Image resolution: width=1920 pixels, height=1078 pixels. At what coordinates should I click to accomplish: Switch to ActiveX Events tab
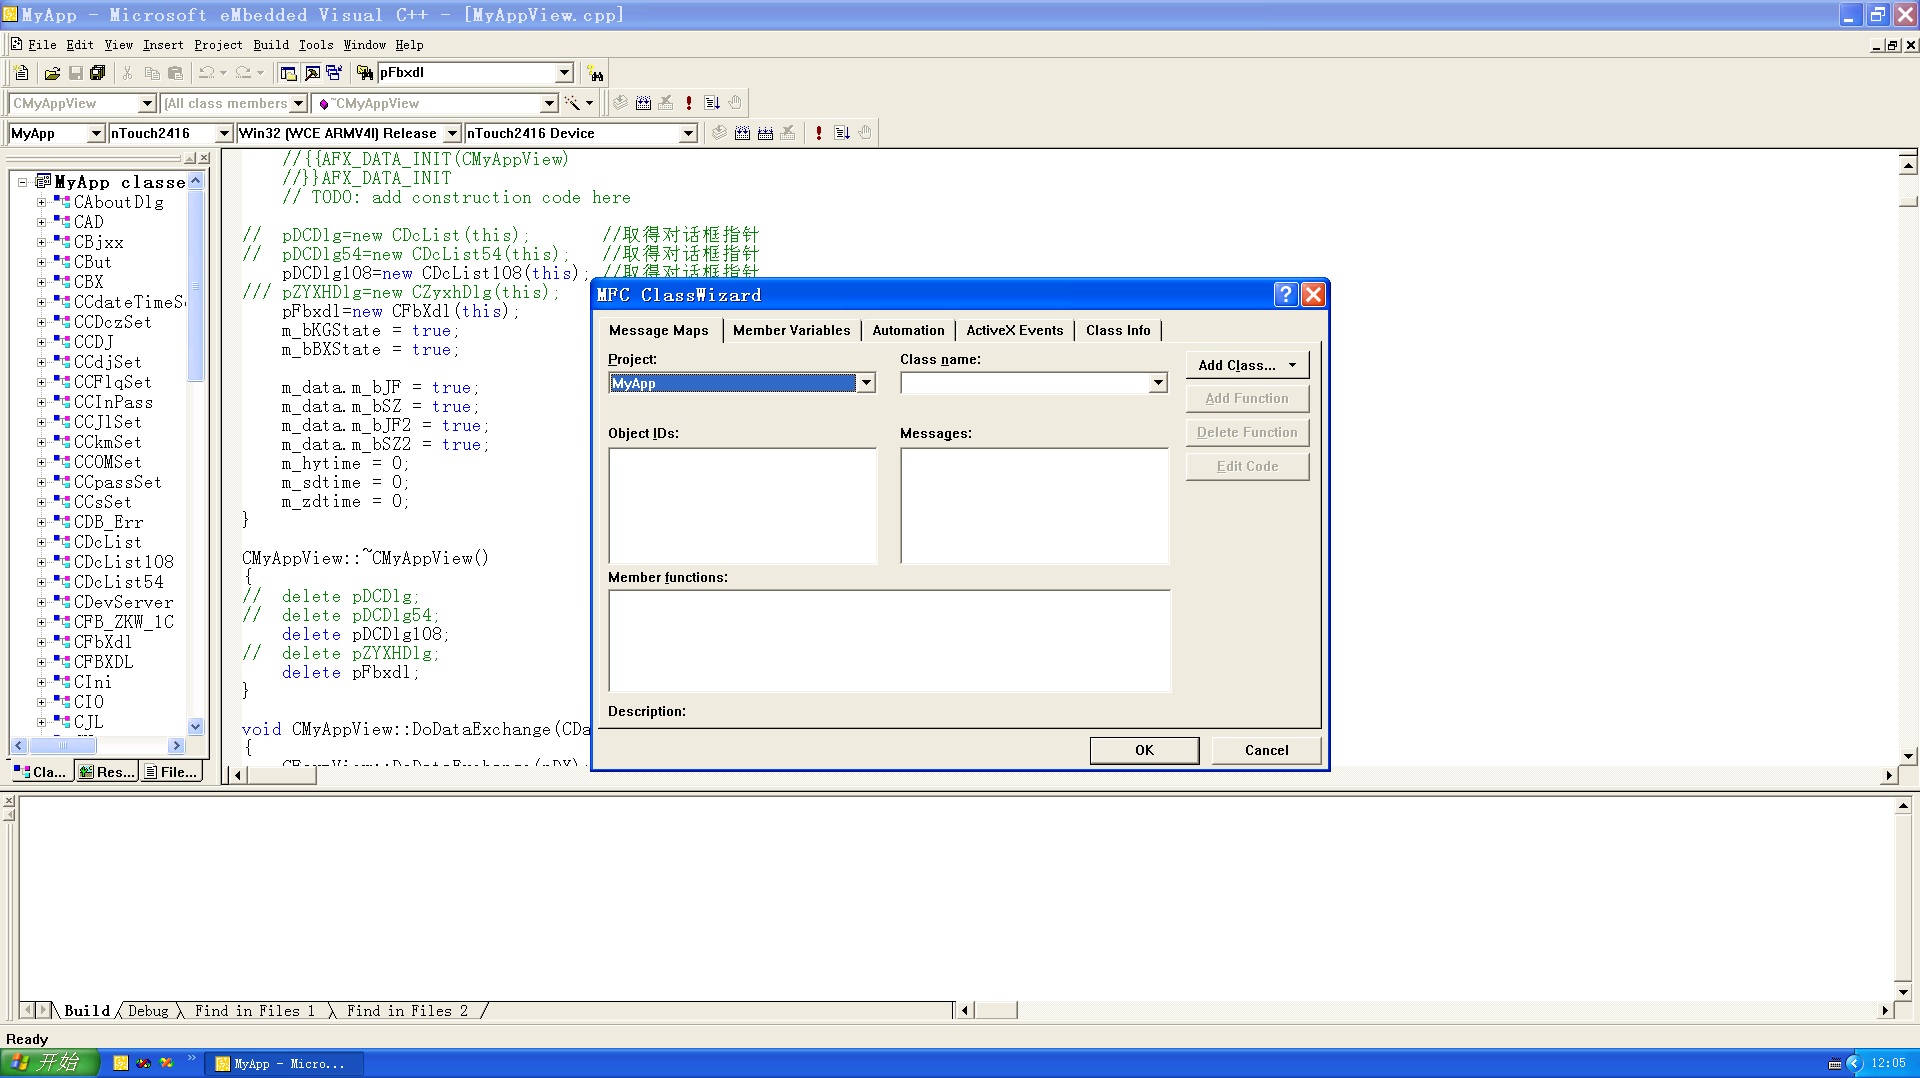pyautogui.click(x=1014, y=331)
